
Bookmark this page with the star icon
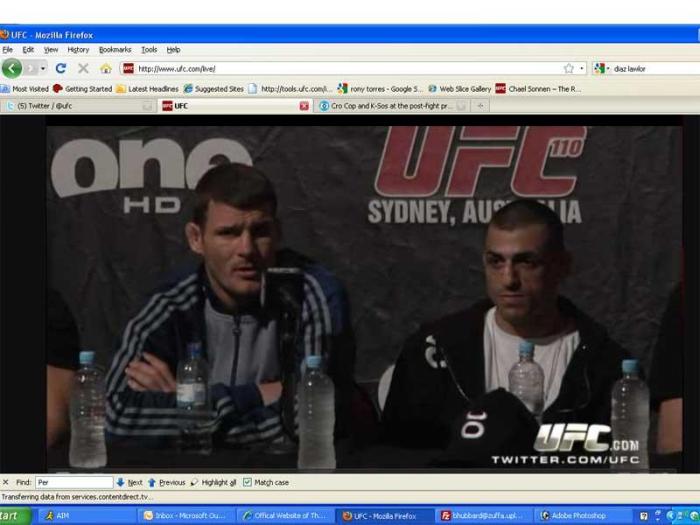pos(568,68)
